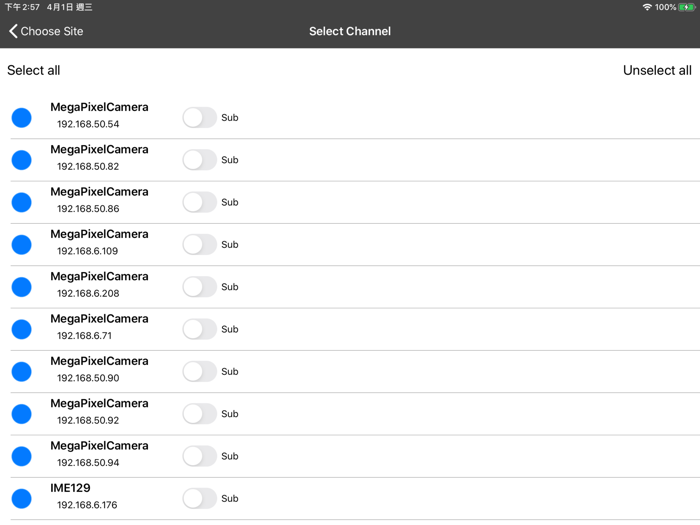Tap the IP address 192.168.6.71
This screenshot has height=525, width=700.
pyautogui.click(x=84, y=336)
